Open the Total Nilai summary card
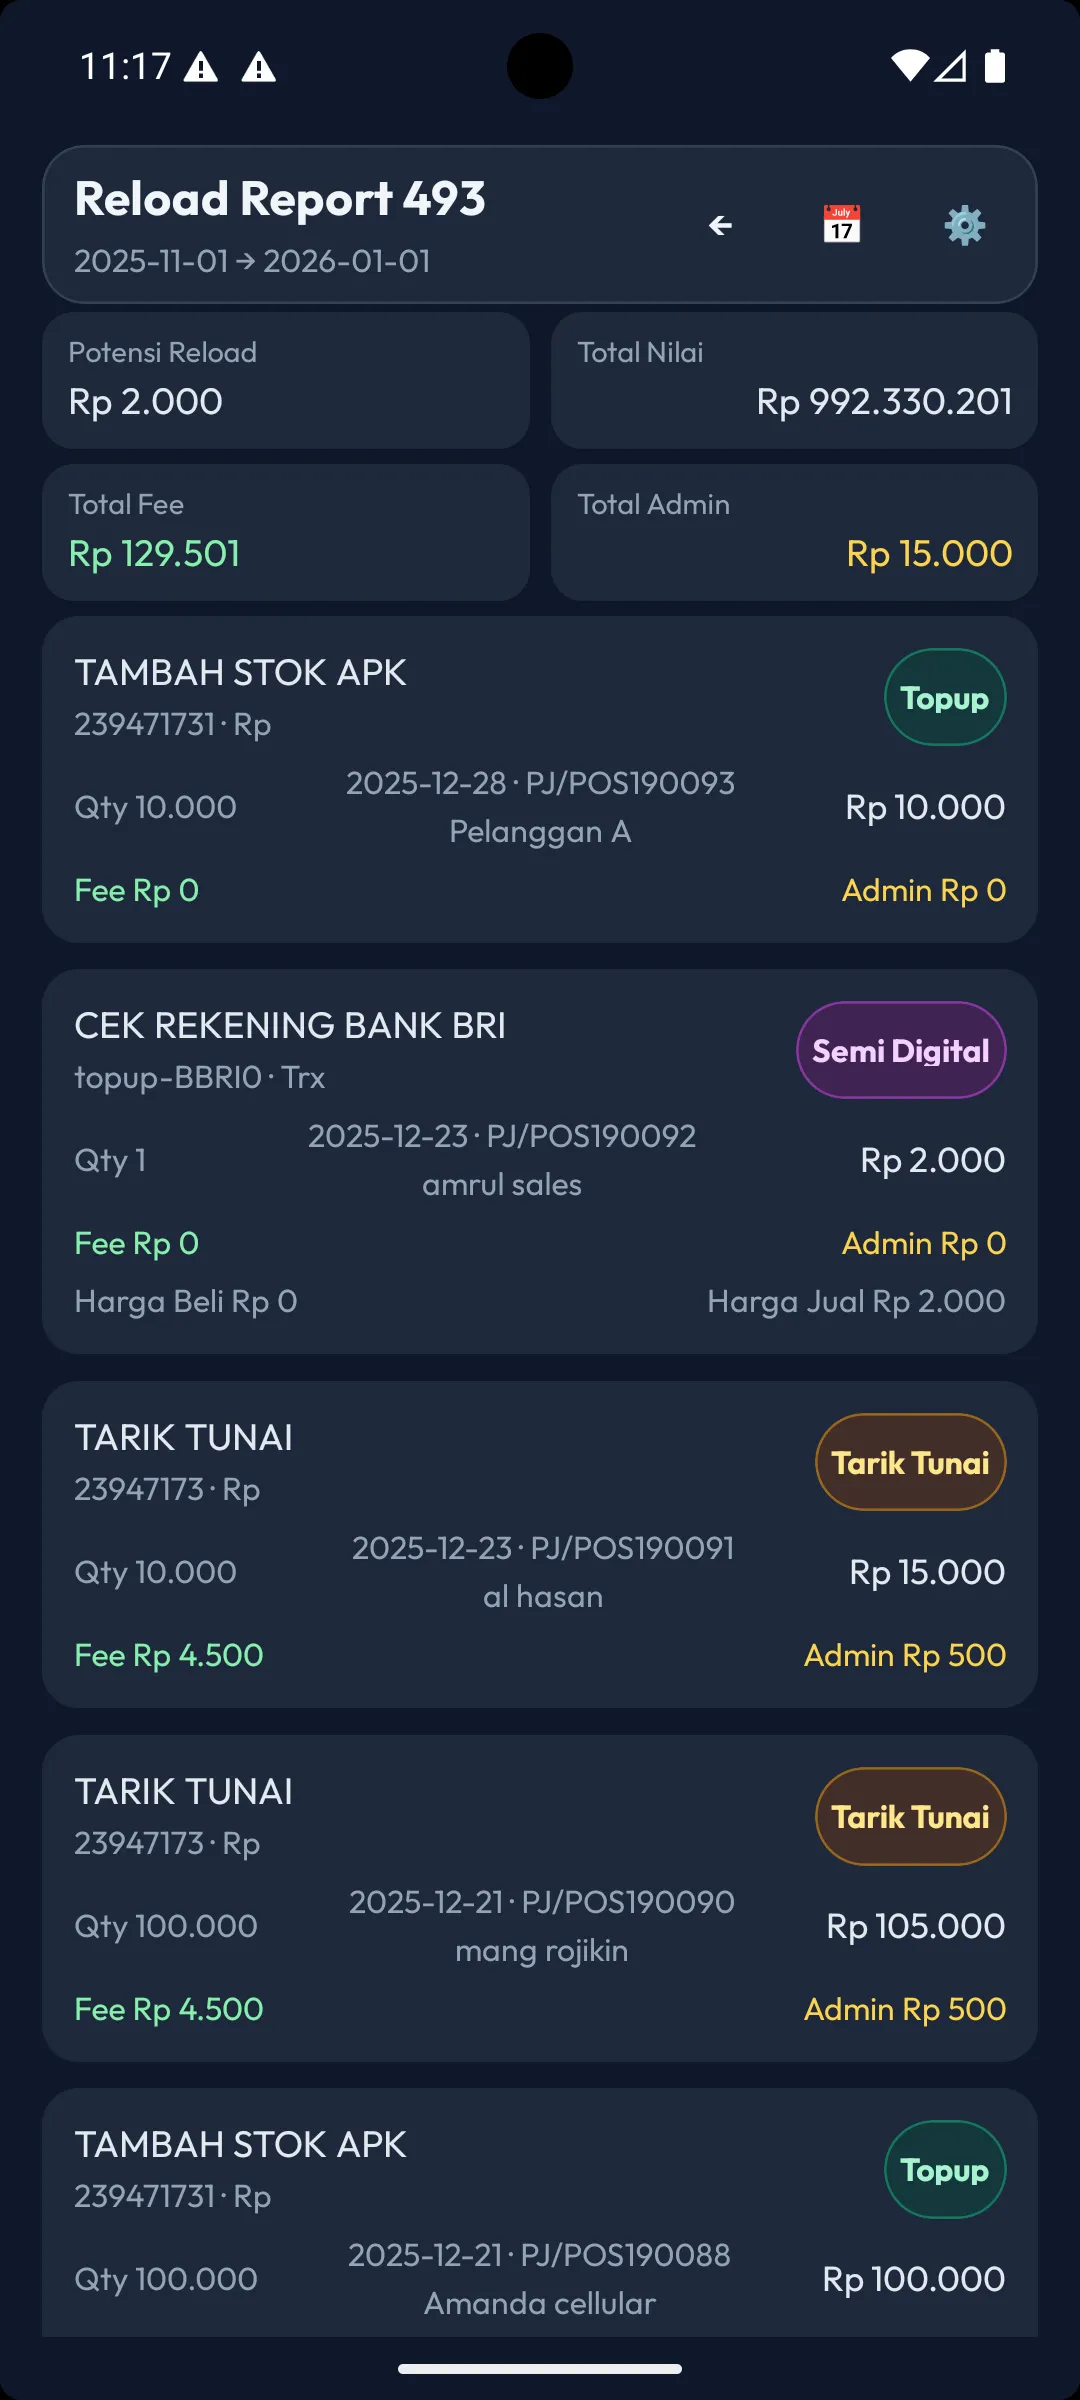The width and height of the screenshot is (1080, 2400). click(x=794, y=380)
